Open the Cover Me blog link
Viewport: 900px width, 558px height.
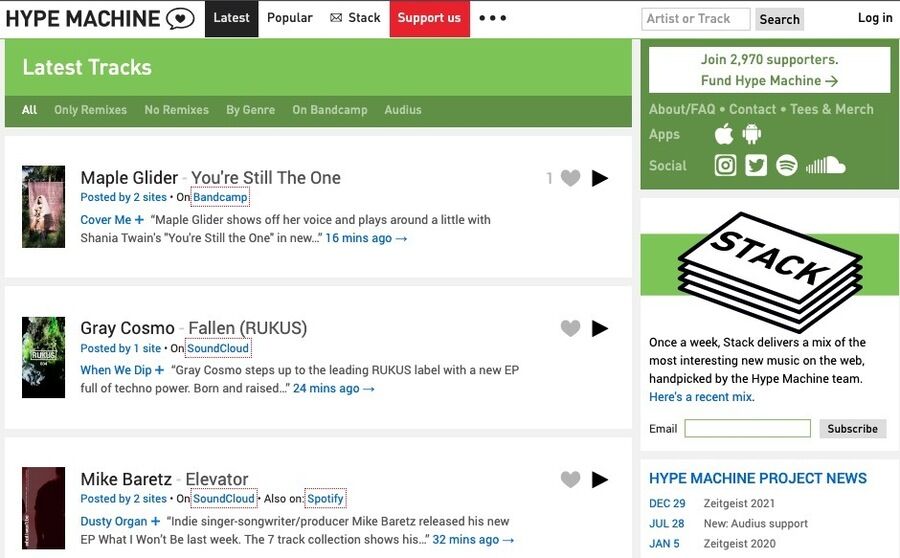pyautogui.click(x=106, y=220)
